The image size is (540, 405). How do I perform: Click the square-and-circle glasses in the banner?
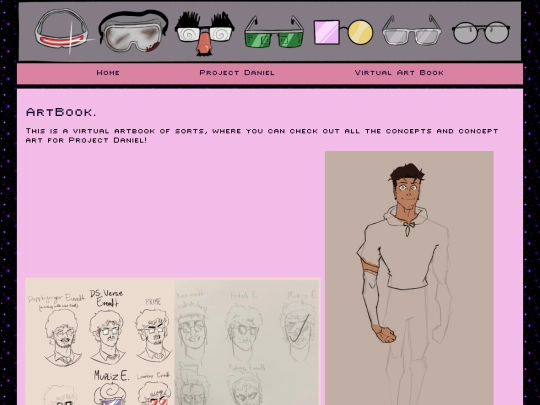343,33
